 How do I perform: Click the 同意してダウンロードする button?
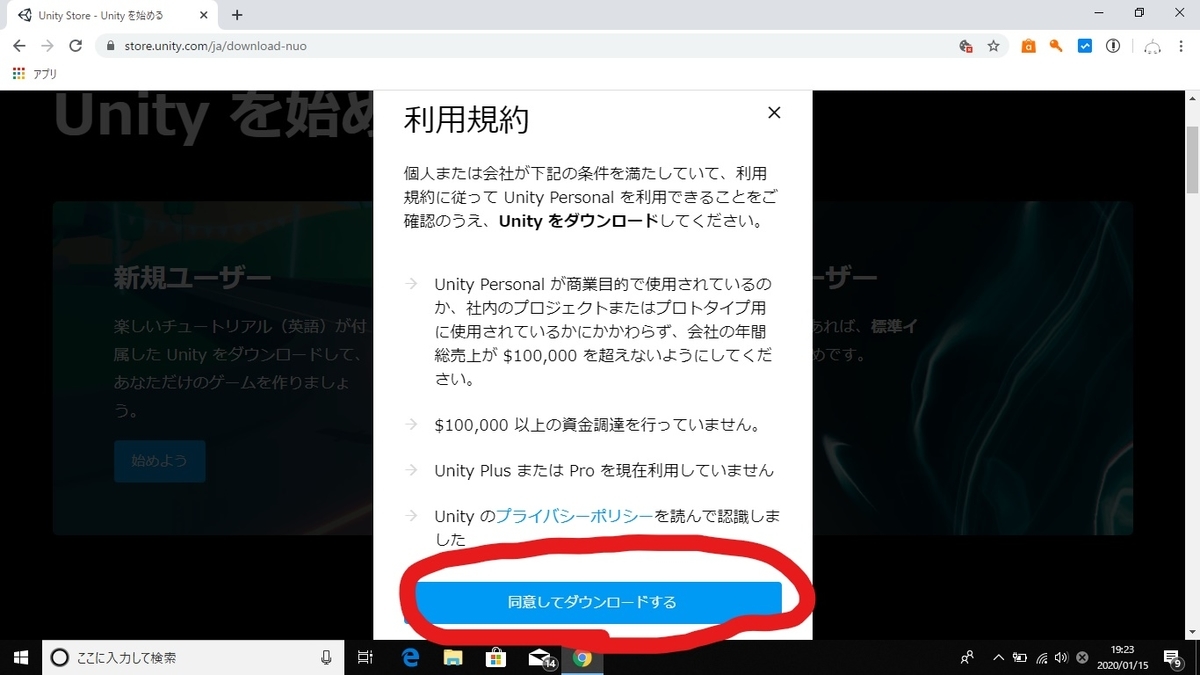(x=598, y=602)
